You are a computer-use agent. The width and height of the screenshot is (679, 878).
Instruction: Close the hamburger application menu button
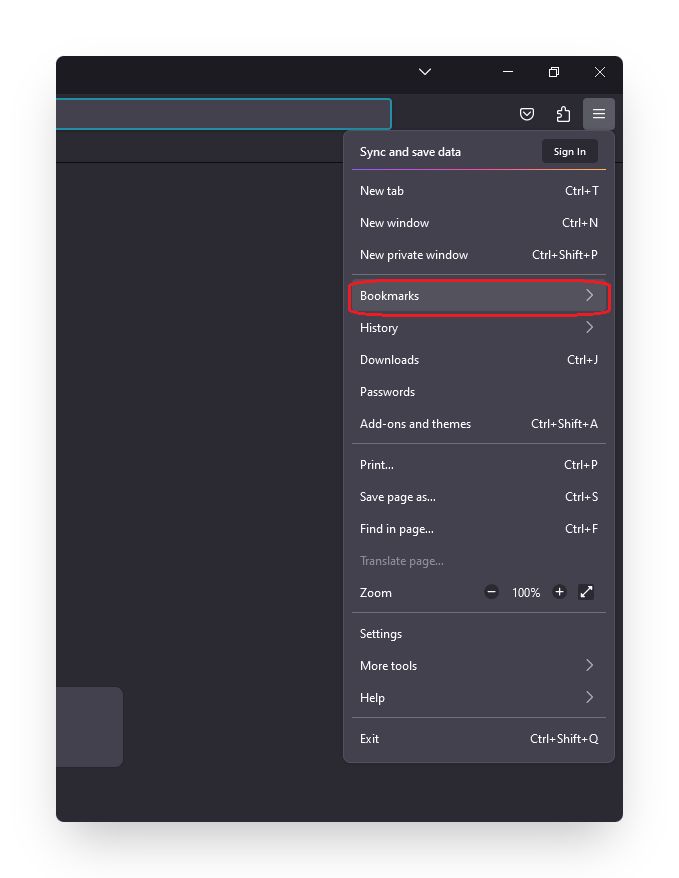tap(599, 114)
